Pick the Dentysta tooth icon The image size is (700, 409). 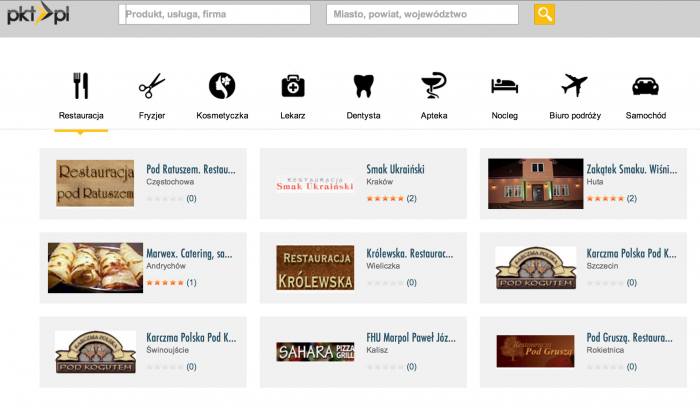(x=363, y=85)
